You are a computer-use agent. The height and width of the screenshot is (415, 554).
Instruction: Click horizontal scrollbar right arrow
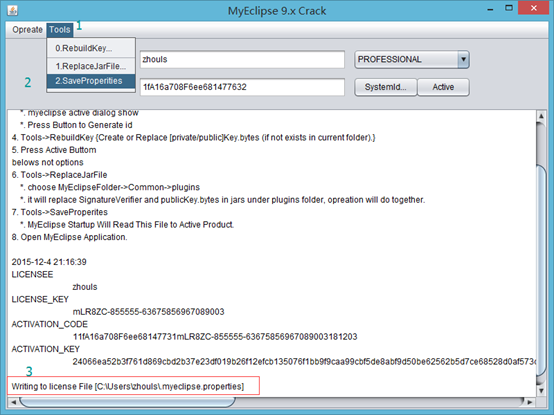530,402
